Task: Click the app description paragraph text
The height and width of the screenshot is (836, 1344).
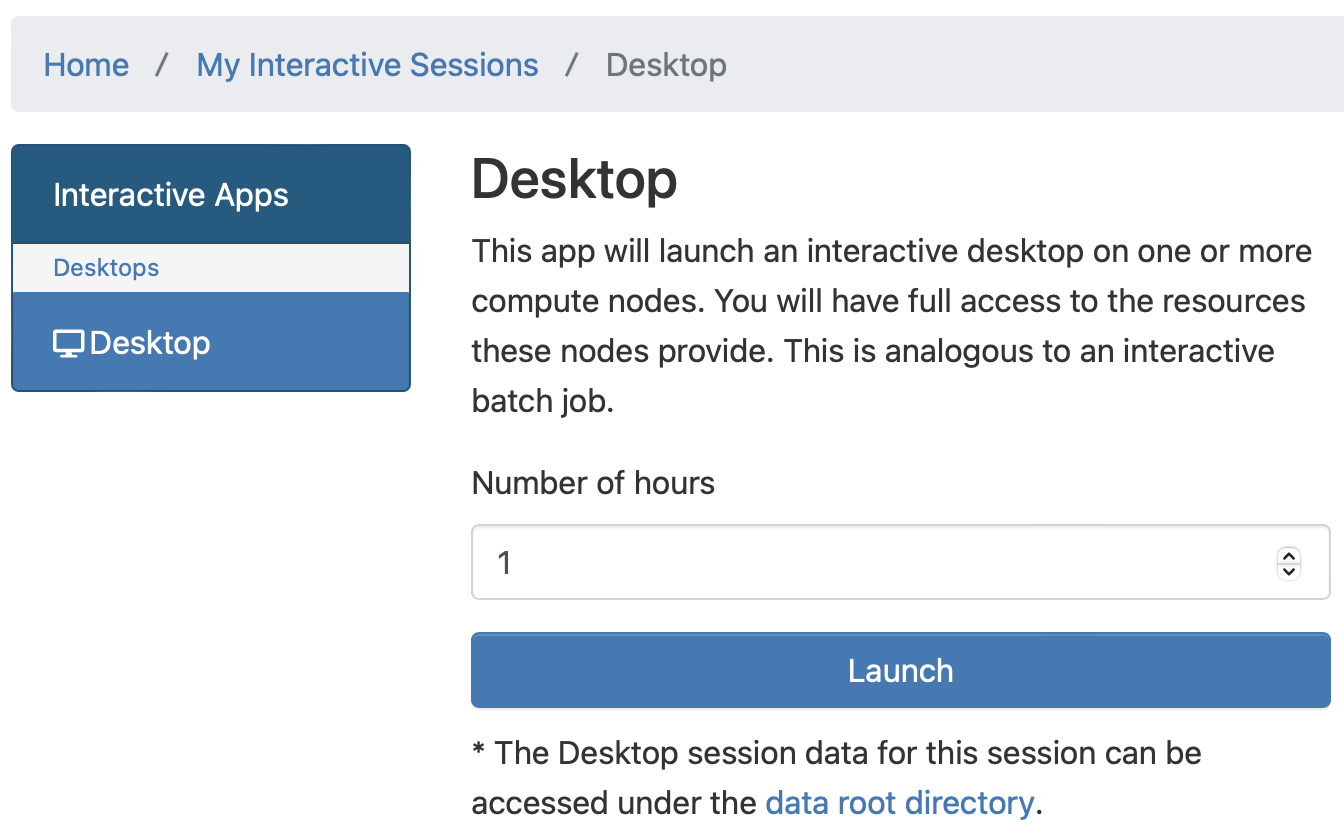Action: pyautogui.click(x=891, y=326)
